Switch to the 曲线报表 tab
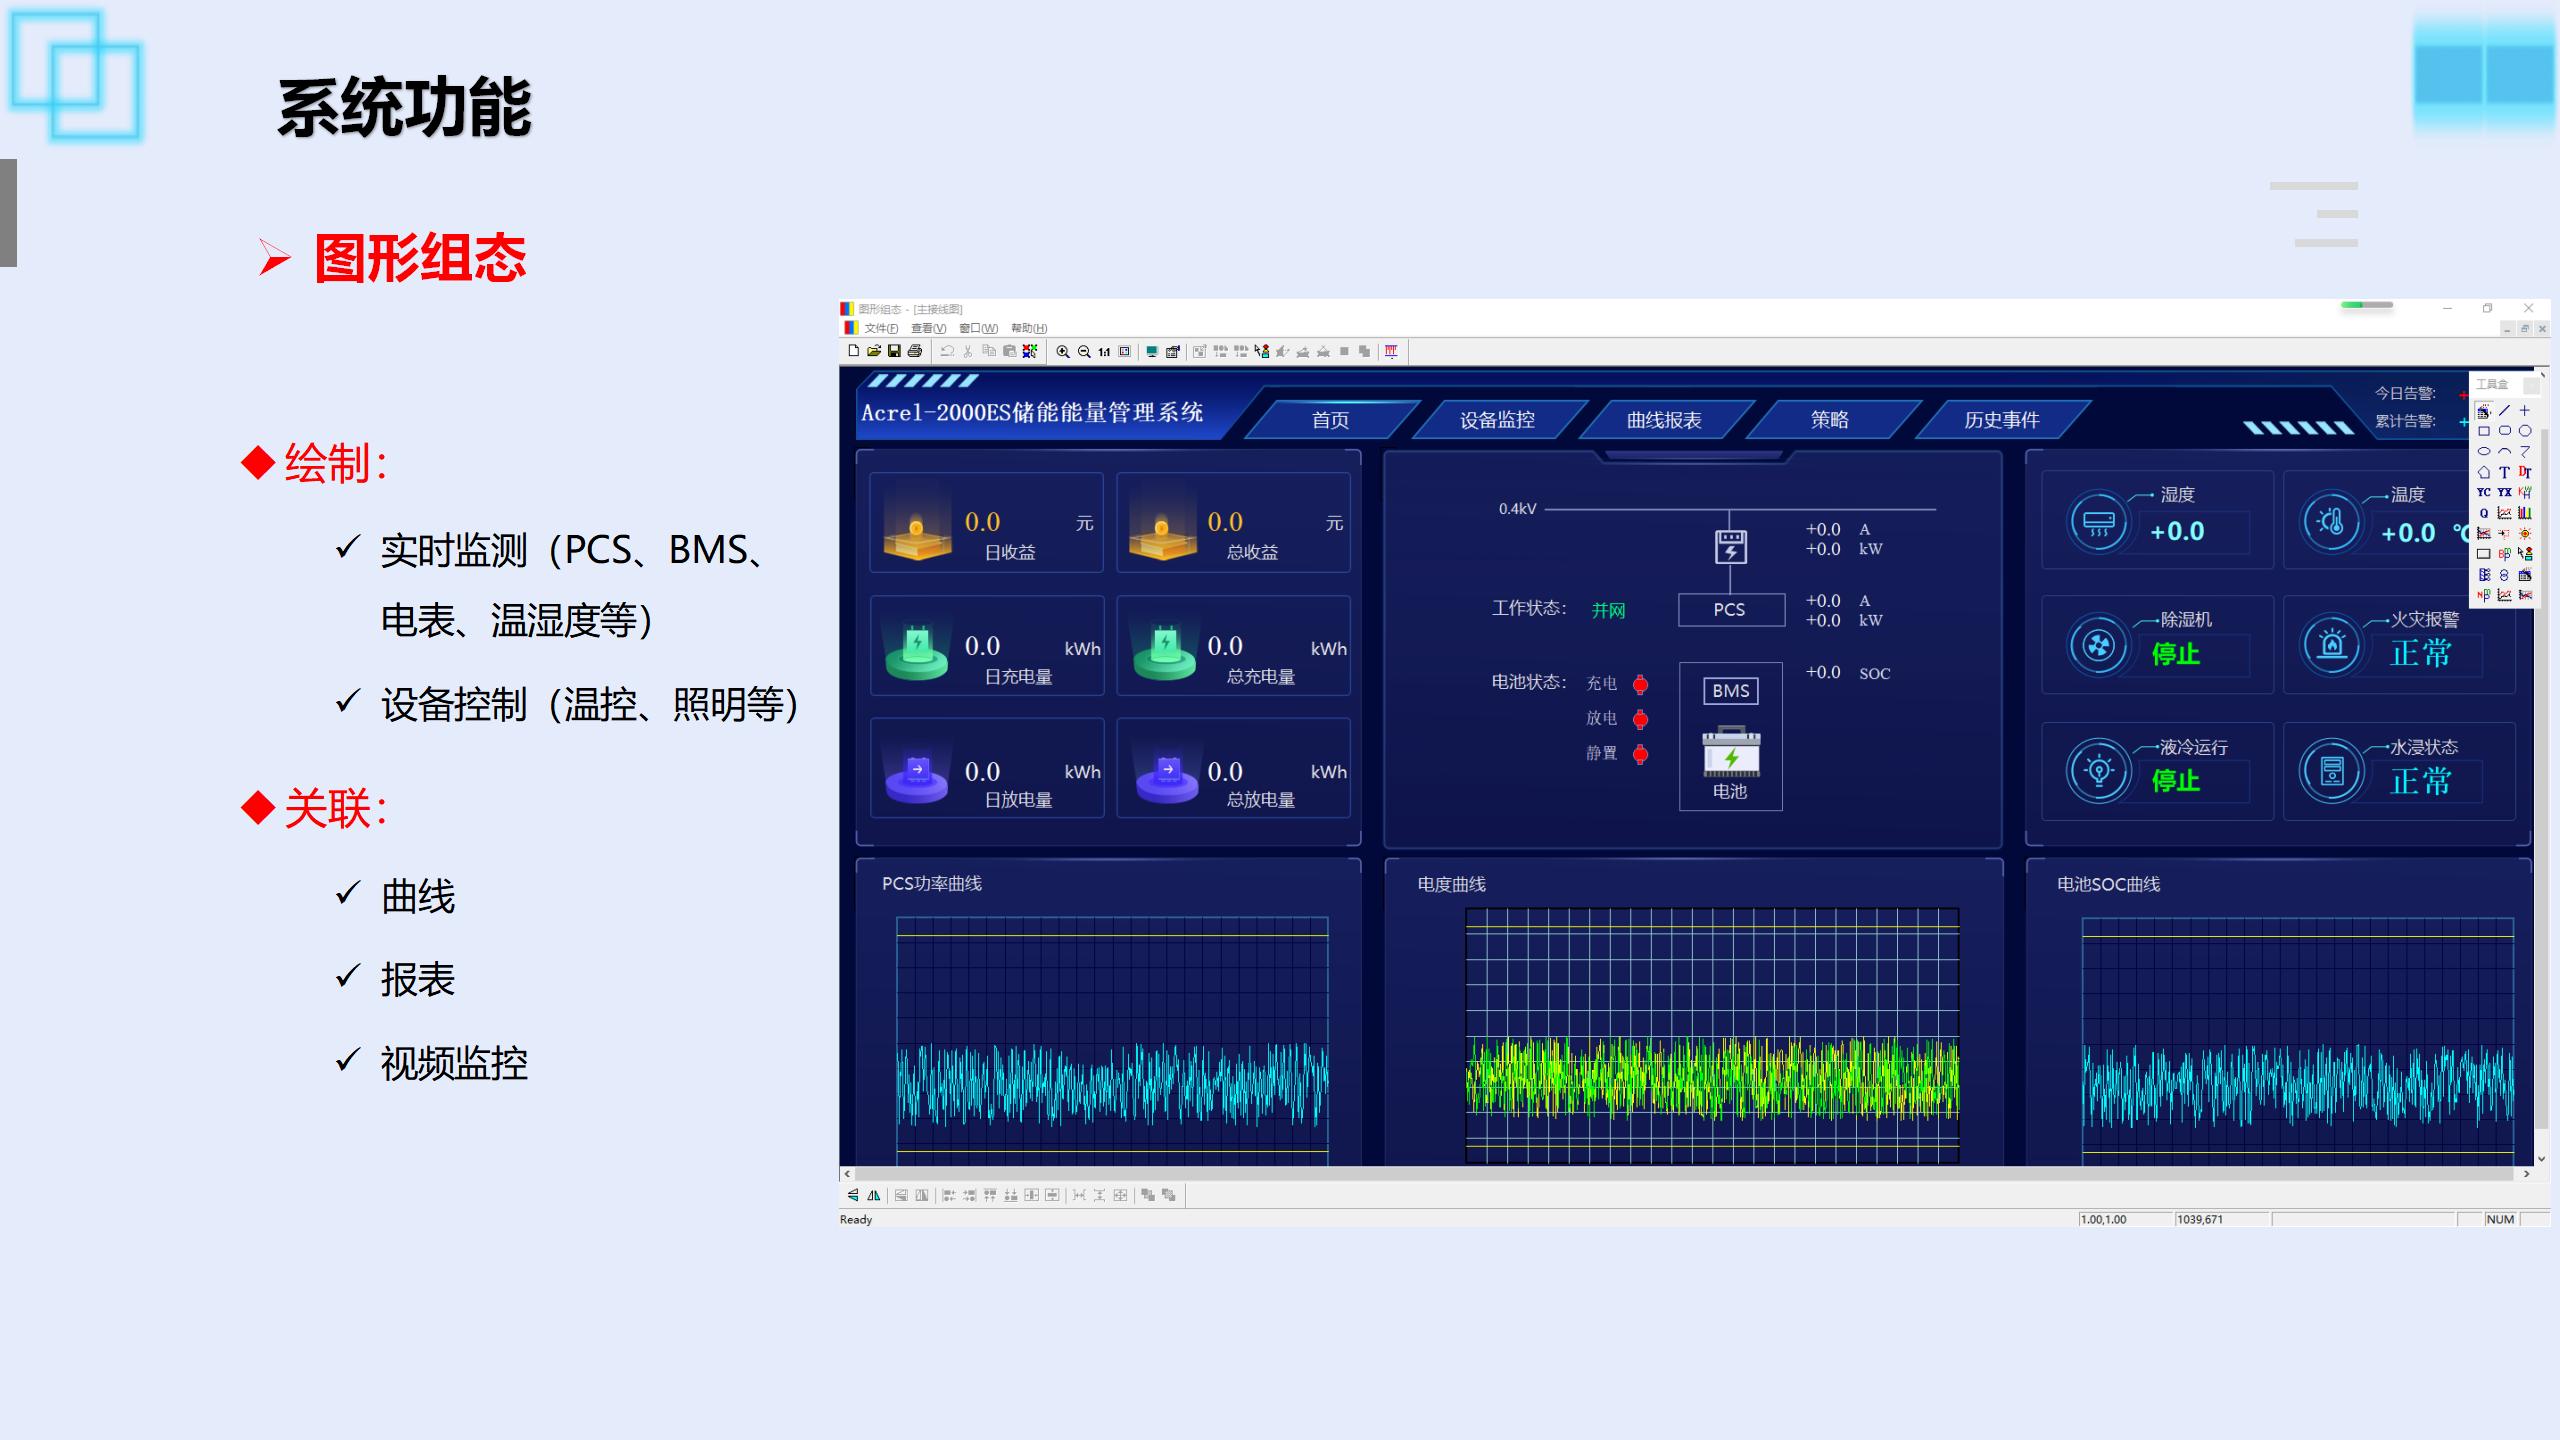 pos(1664,420)
